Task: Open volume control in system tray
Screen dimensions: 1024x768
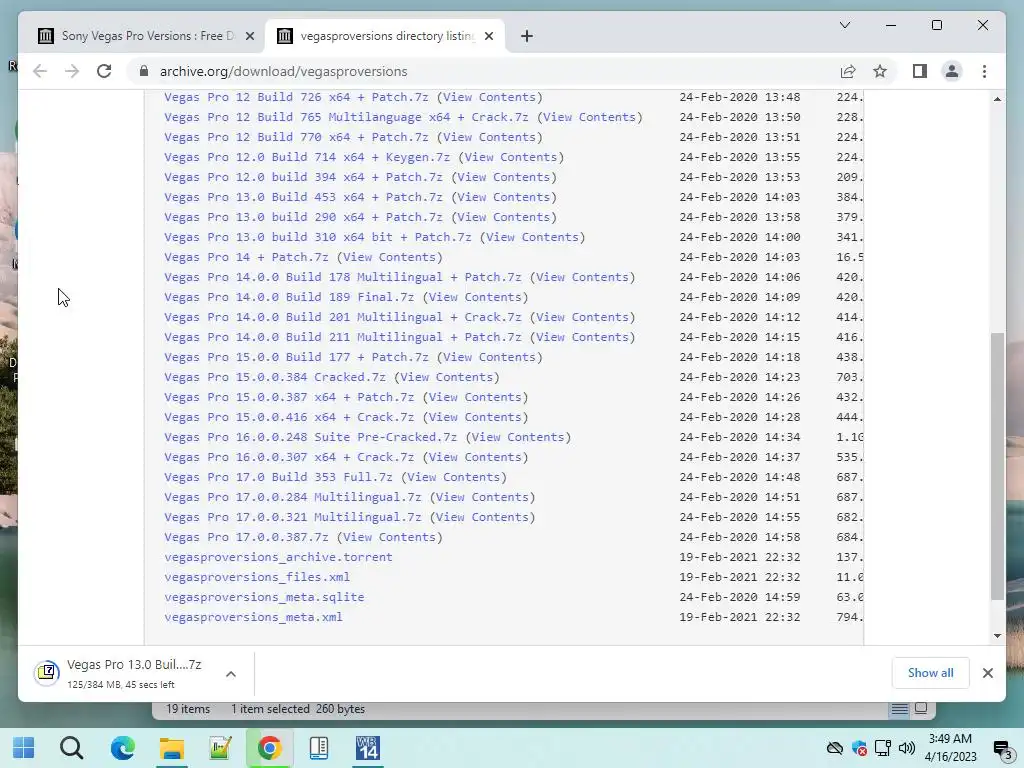Action: click(906, 748)
